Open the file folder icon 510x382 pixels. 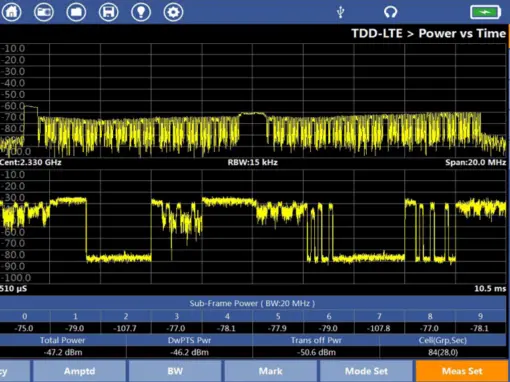(76, 12)
